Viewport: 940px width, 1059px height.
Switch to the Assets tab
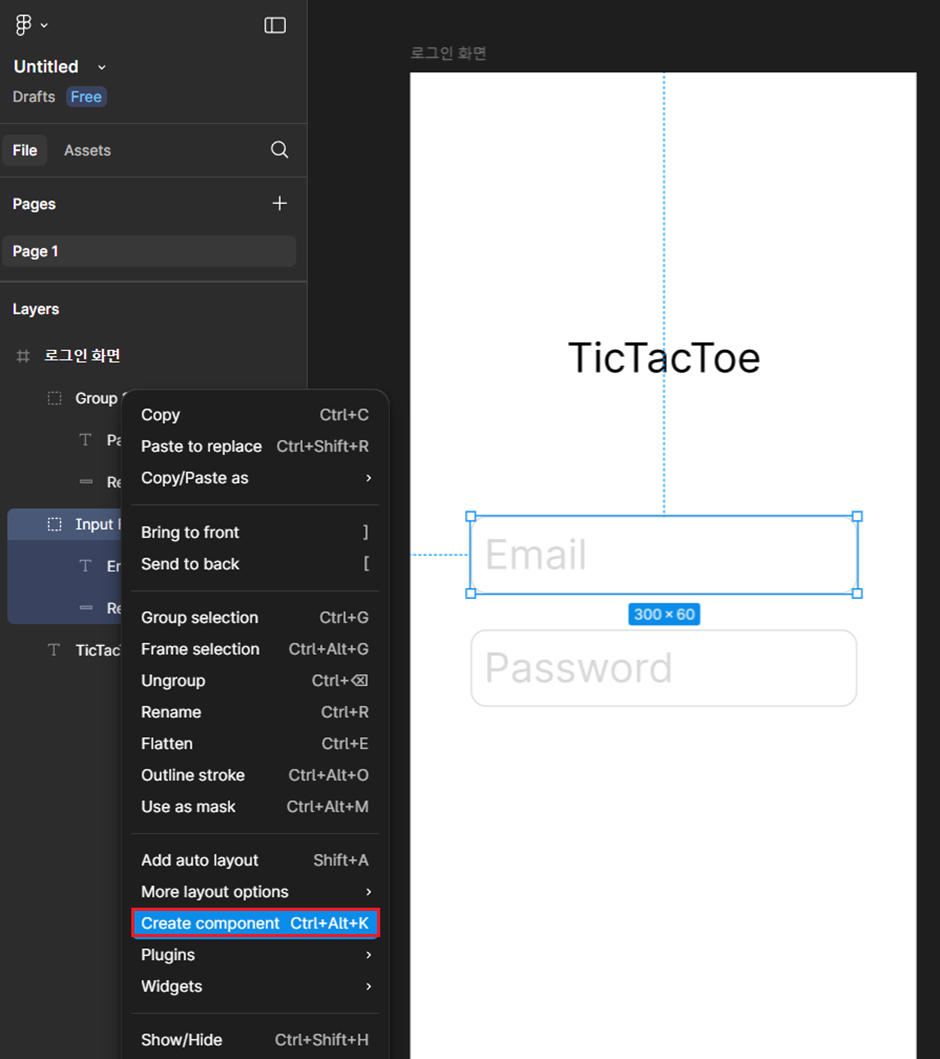87,150
